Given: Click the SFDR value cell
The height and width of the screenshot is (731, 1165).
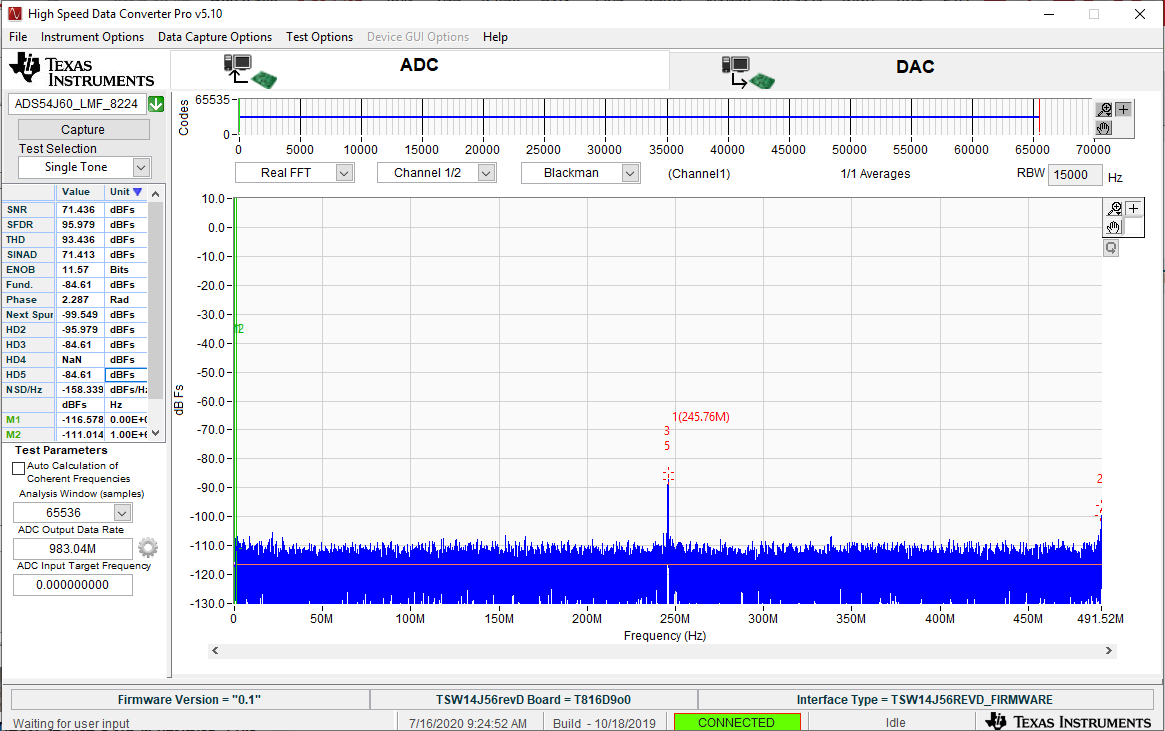Looking at the screenshot, I should (79, 225).
